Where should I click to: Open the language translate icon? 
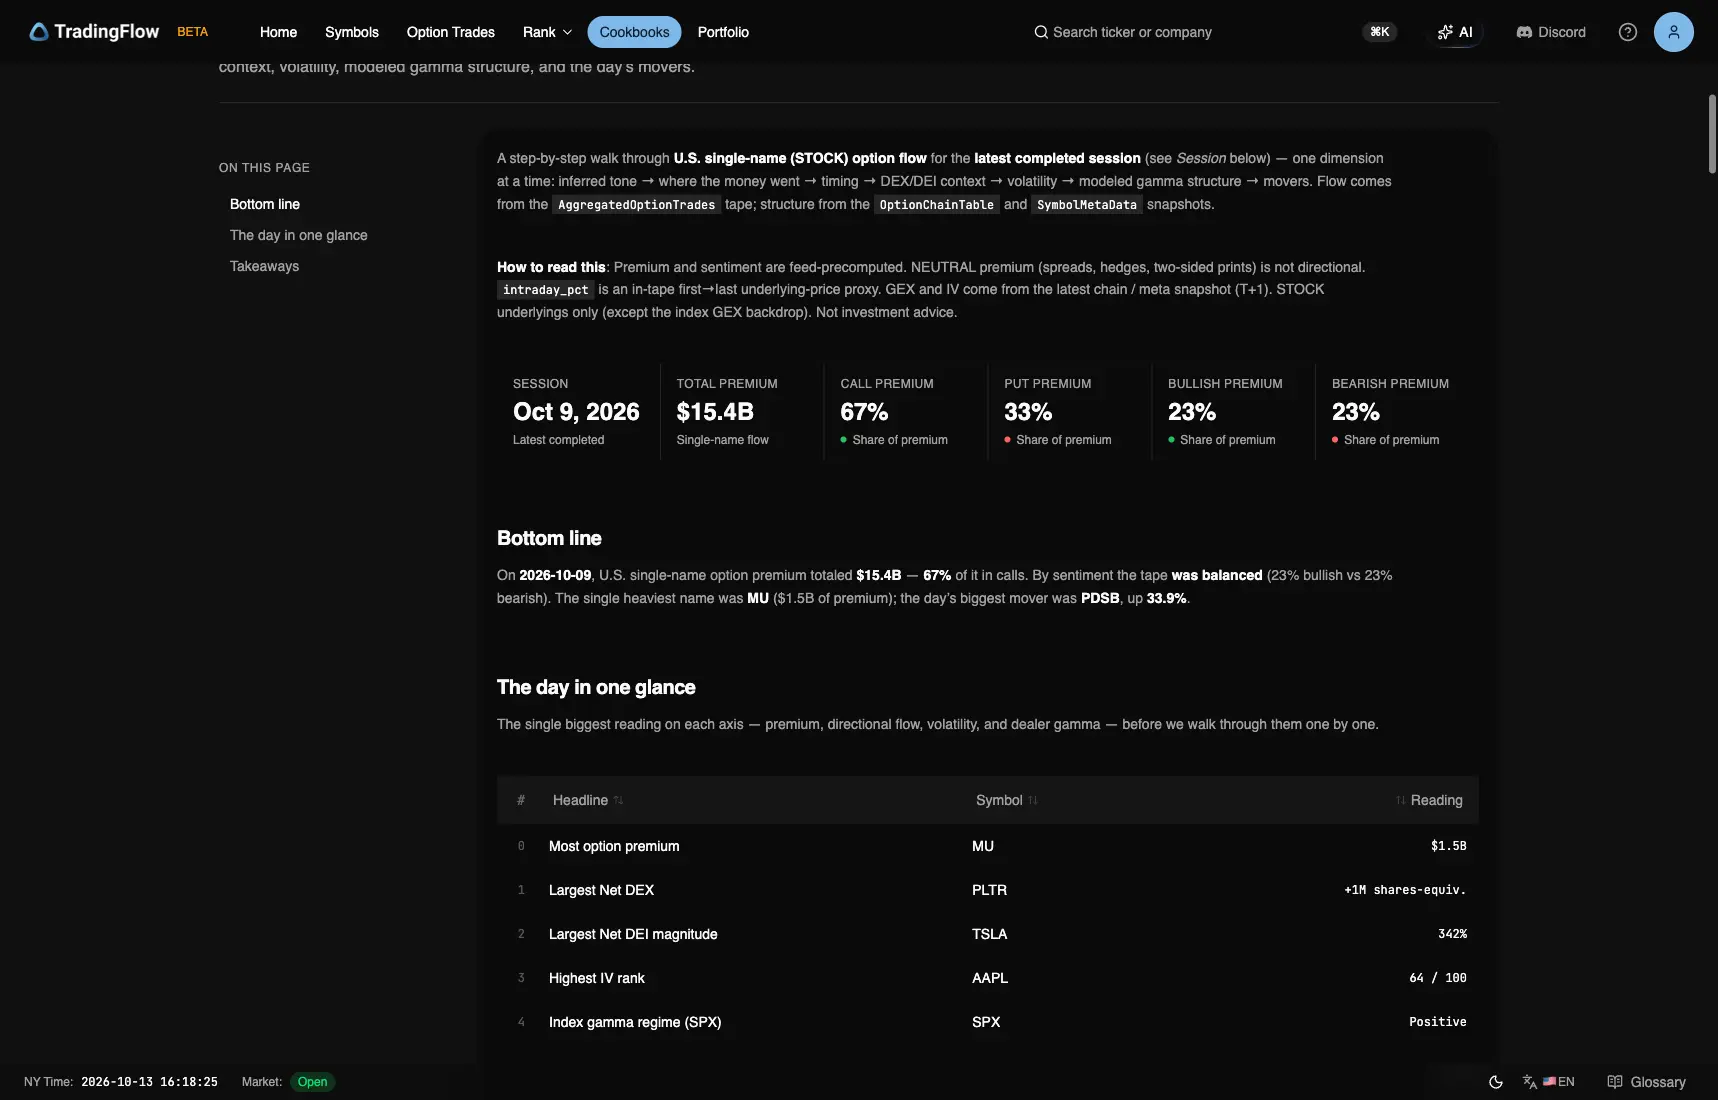[1530, 1082]
